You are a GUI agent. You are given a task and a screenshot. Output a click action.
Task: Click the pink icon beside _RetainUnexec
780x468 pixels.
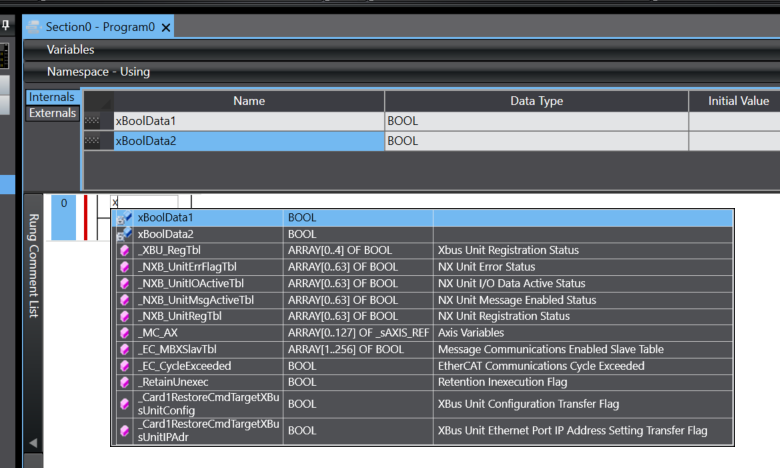tap(125, 383)
